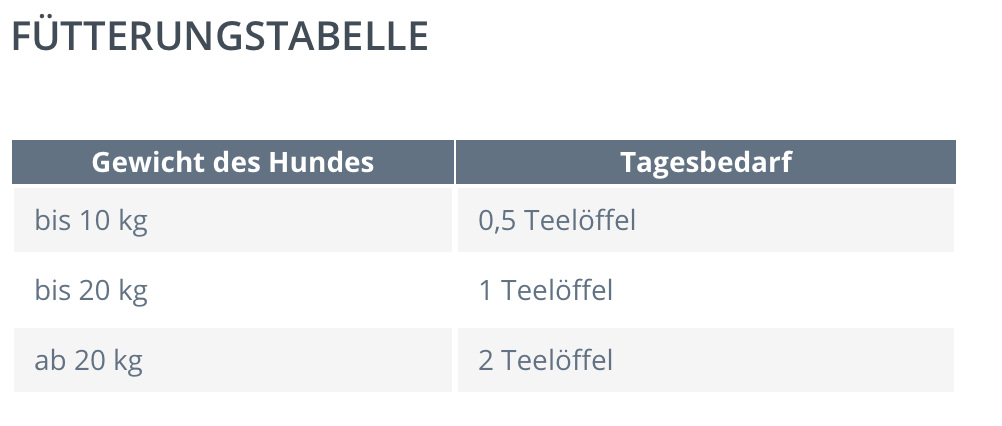
Task: Click the "ab 20 kg" table cell
Action: 233,360
